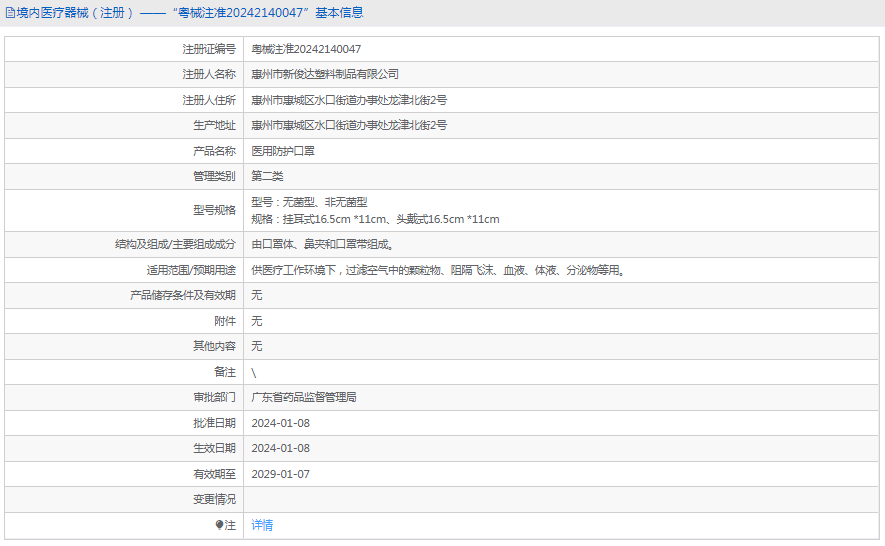885x546 pixels.
Task: Click 无 in the 附件 row
Action: (257, 321)
